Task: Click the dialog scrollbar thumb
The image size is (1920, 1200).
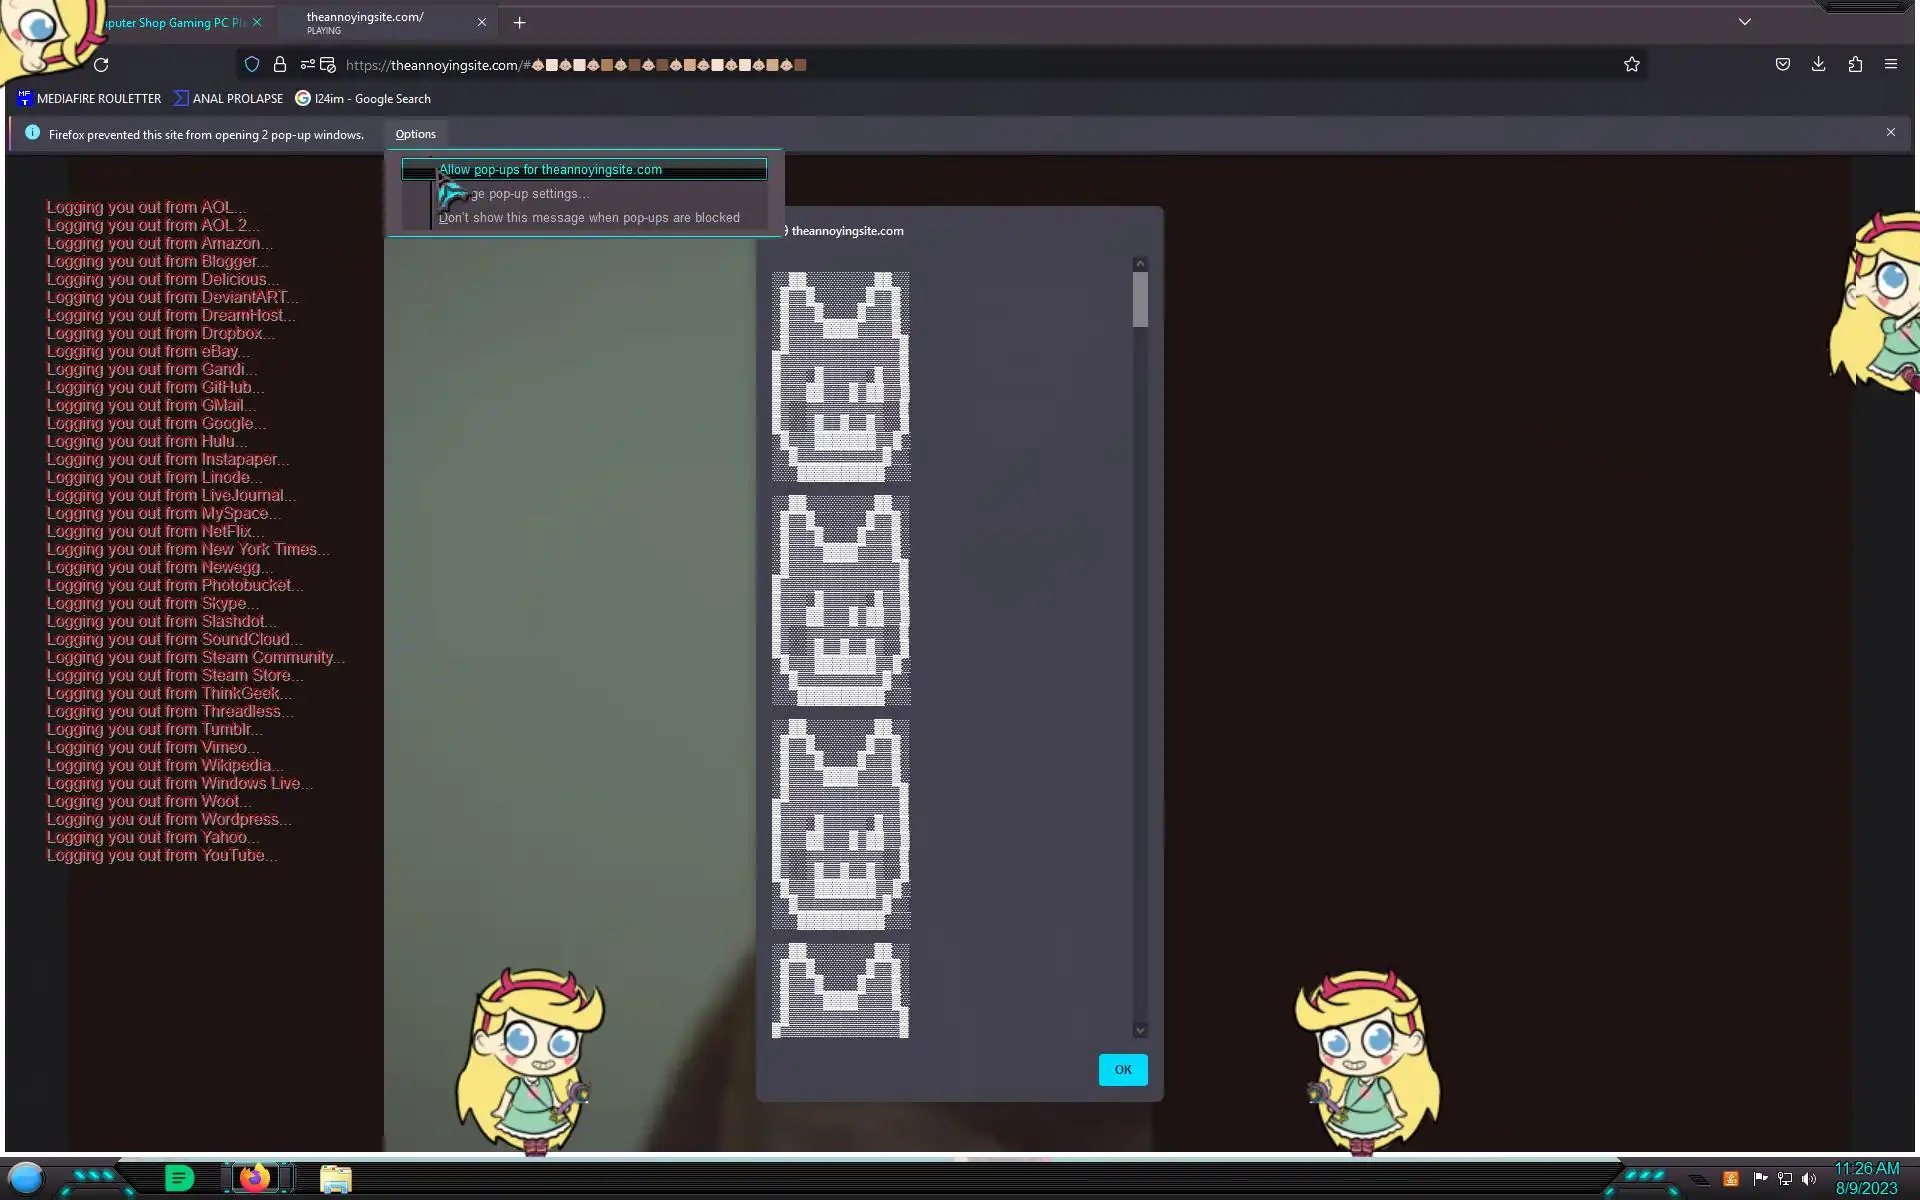Action: pos(1140,299)
